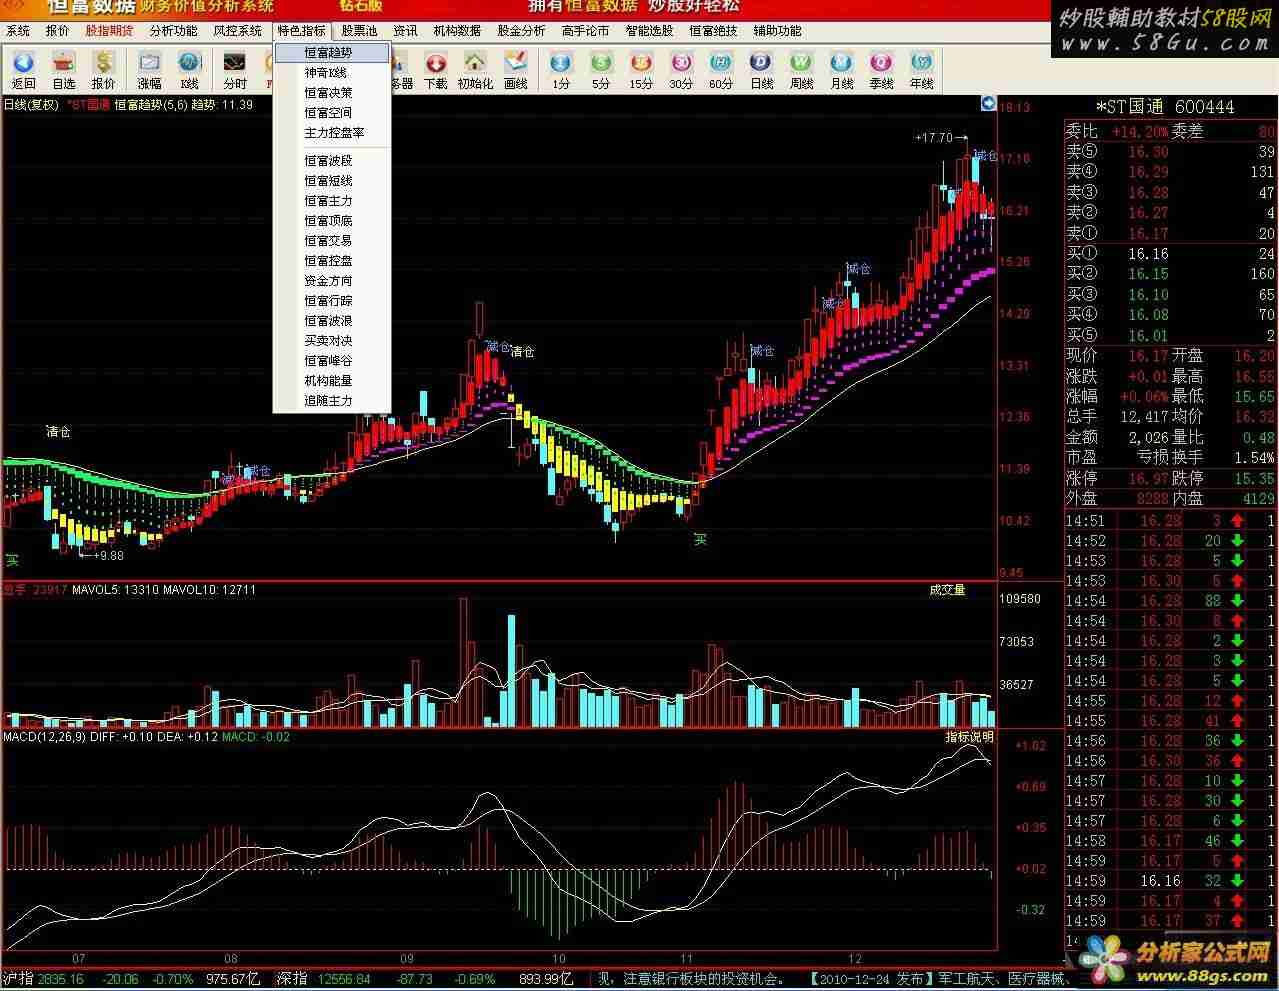Click the 卖⑤ 16.30 order book row
The image size is (1279, 991).
1170,152
